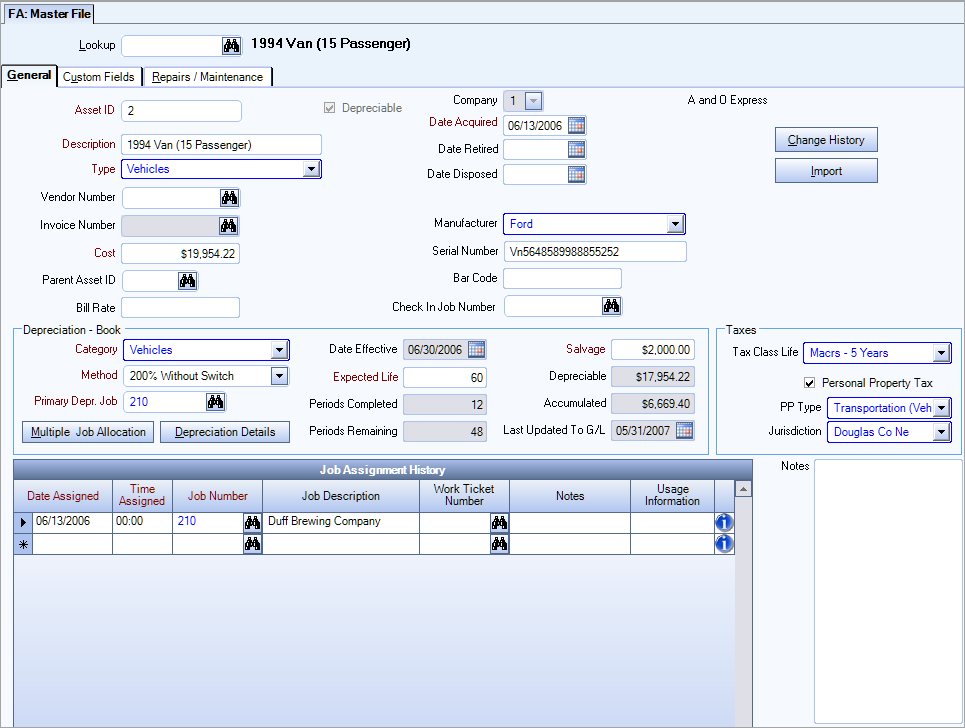
Task: Open the Parent Asset ID lookup
Action: 187,280
